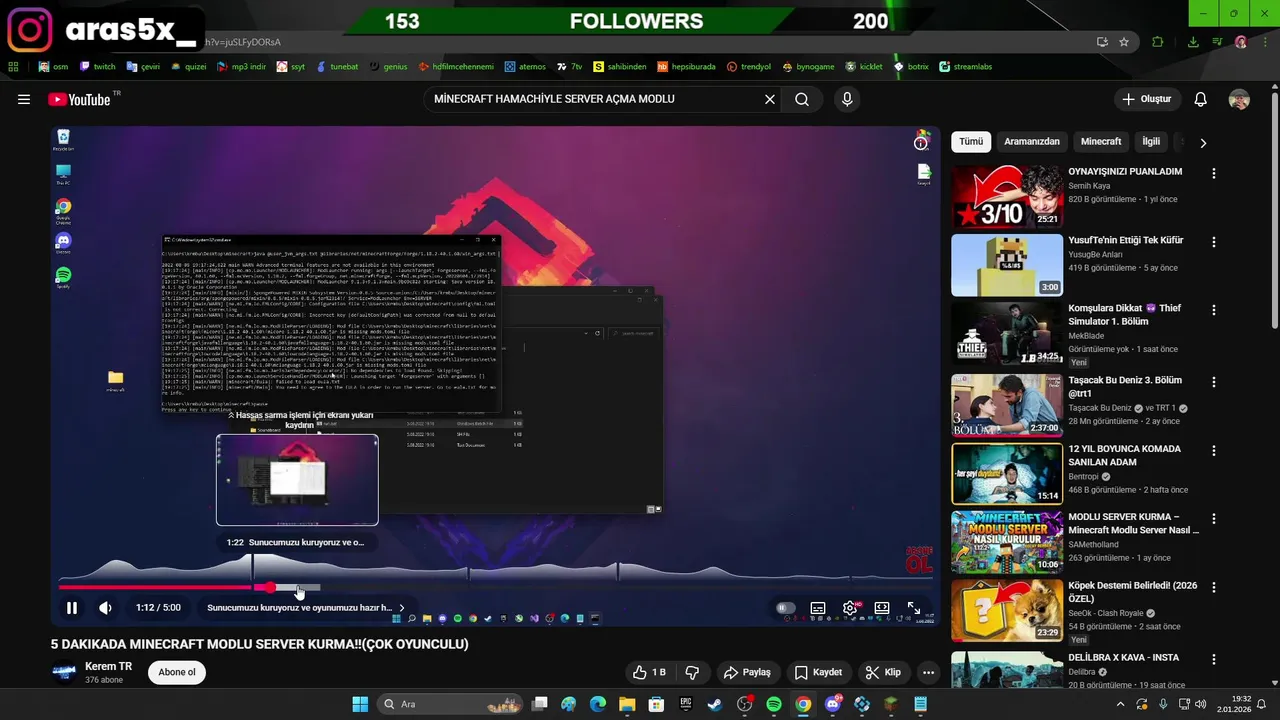This screenshot has width=1280, height=720.
Task: Toggle subtitles in the video player
Action: click(x=818, y=607)
